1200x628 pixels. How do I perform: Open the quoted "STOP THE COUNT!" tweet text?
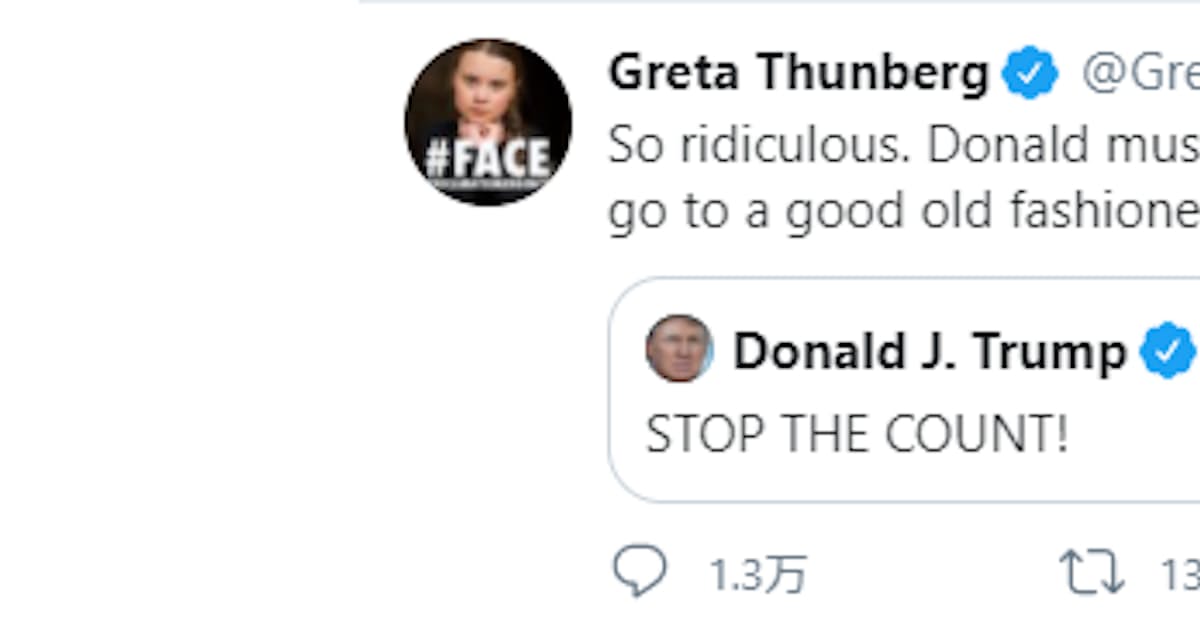(x=857, y=435)
